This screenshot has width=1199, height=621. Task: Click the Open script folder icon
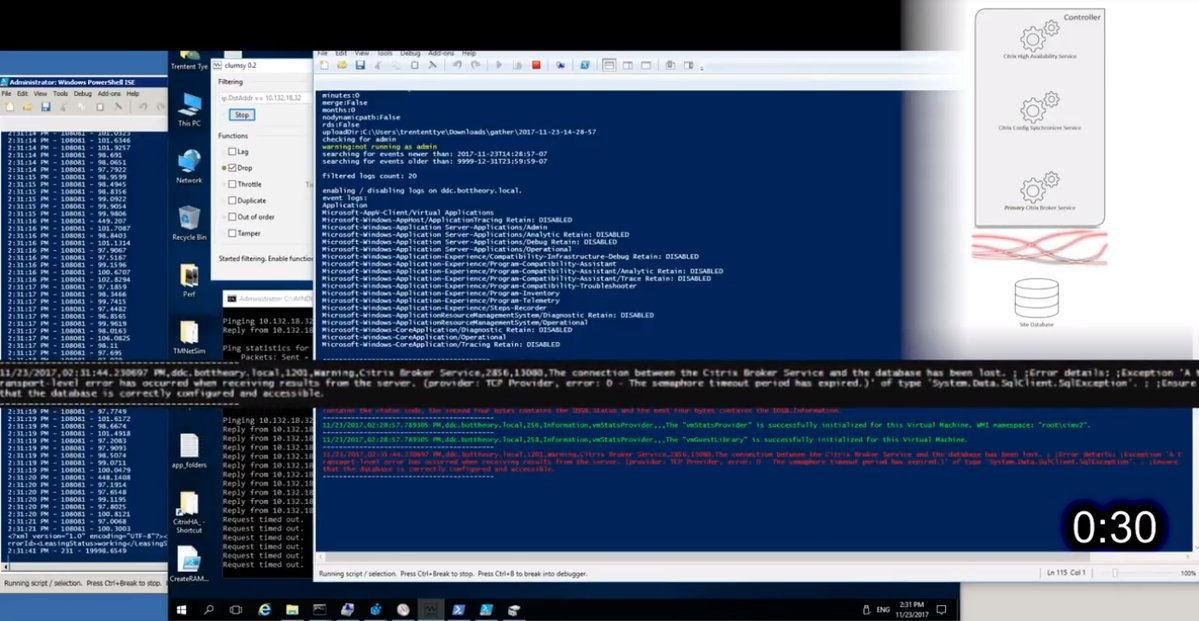click(342, 65)
